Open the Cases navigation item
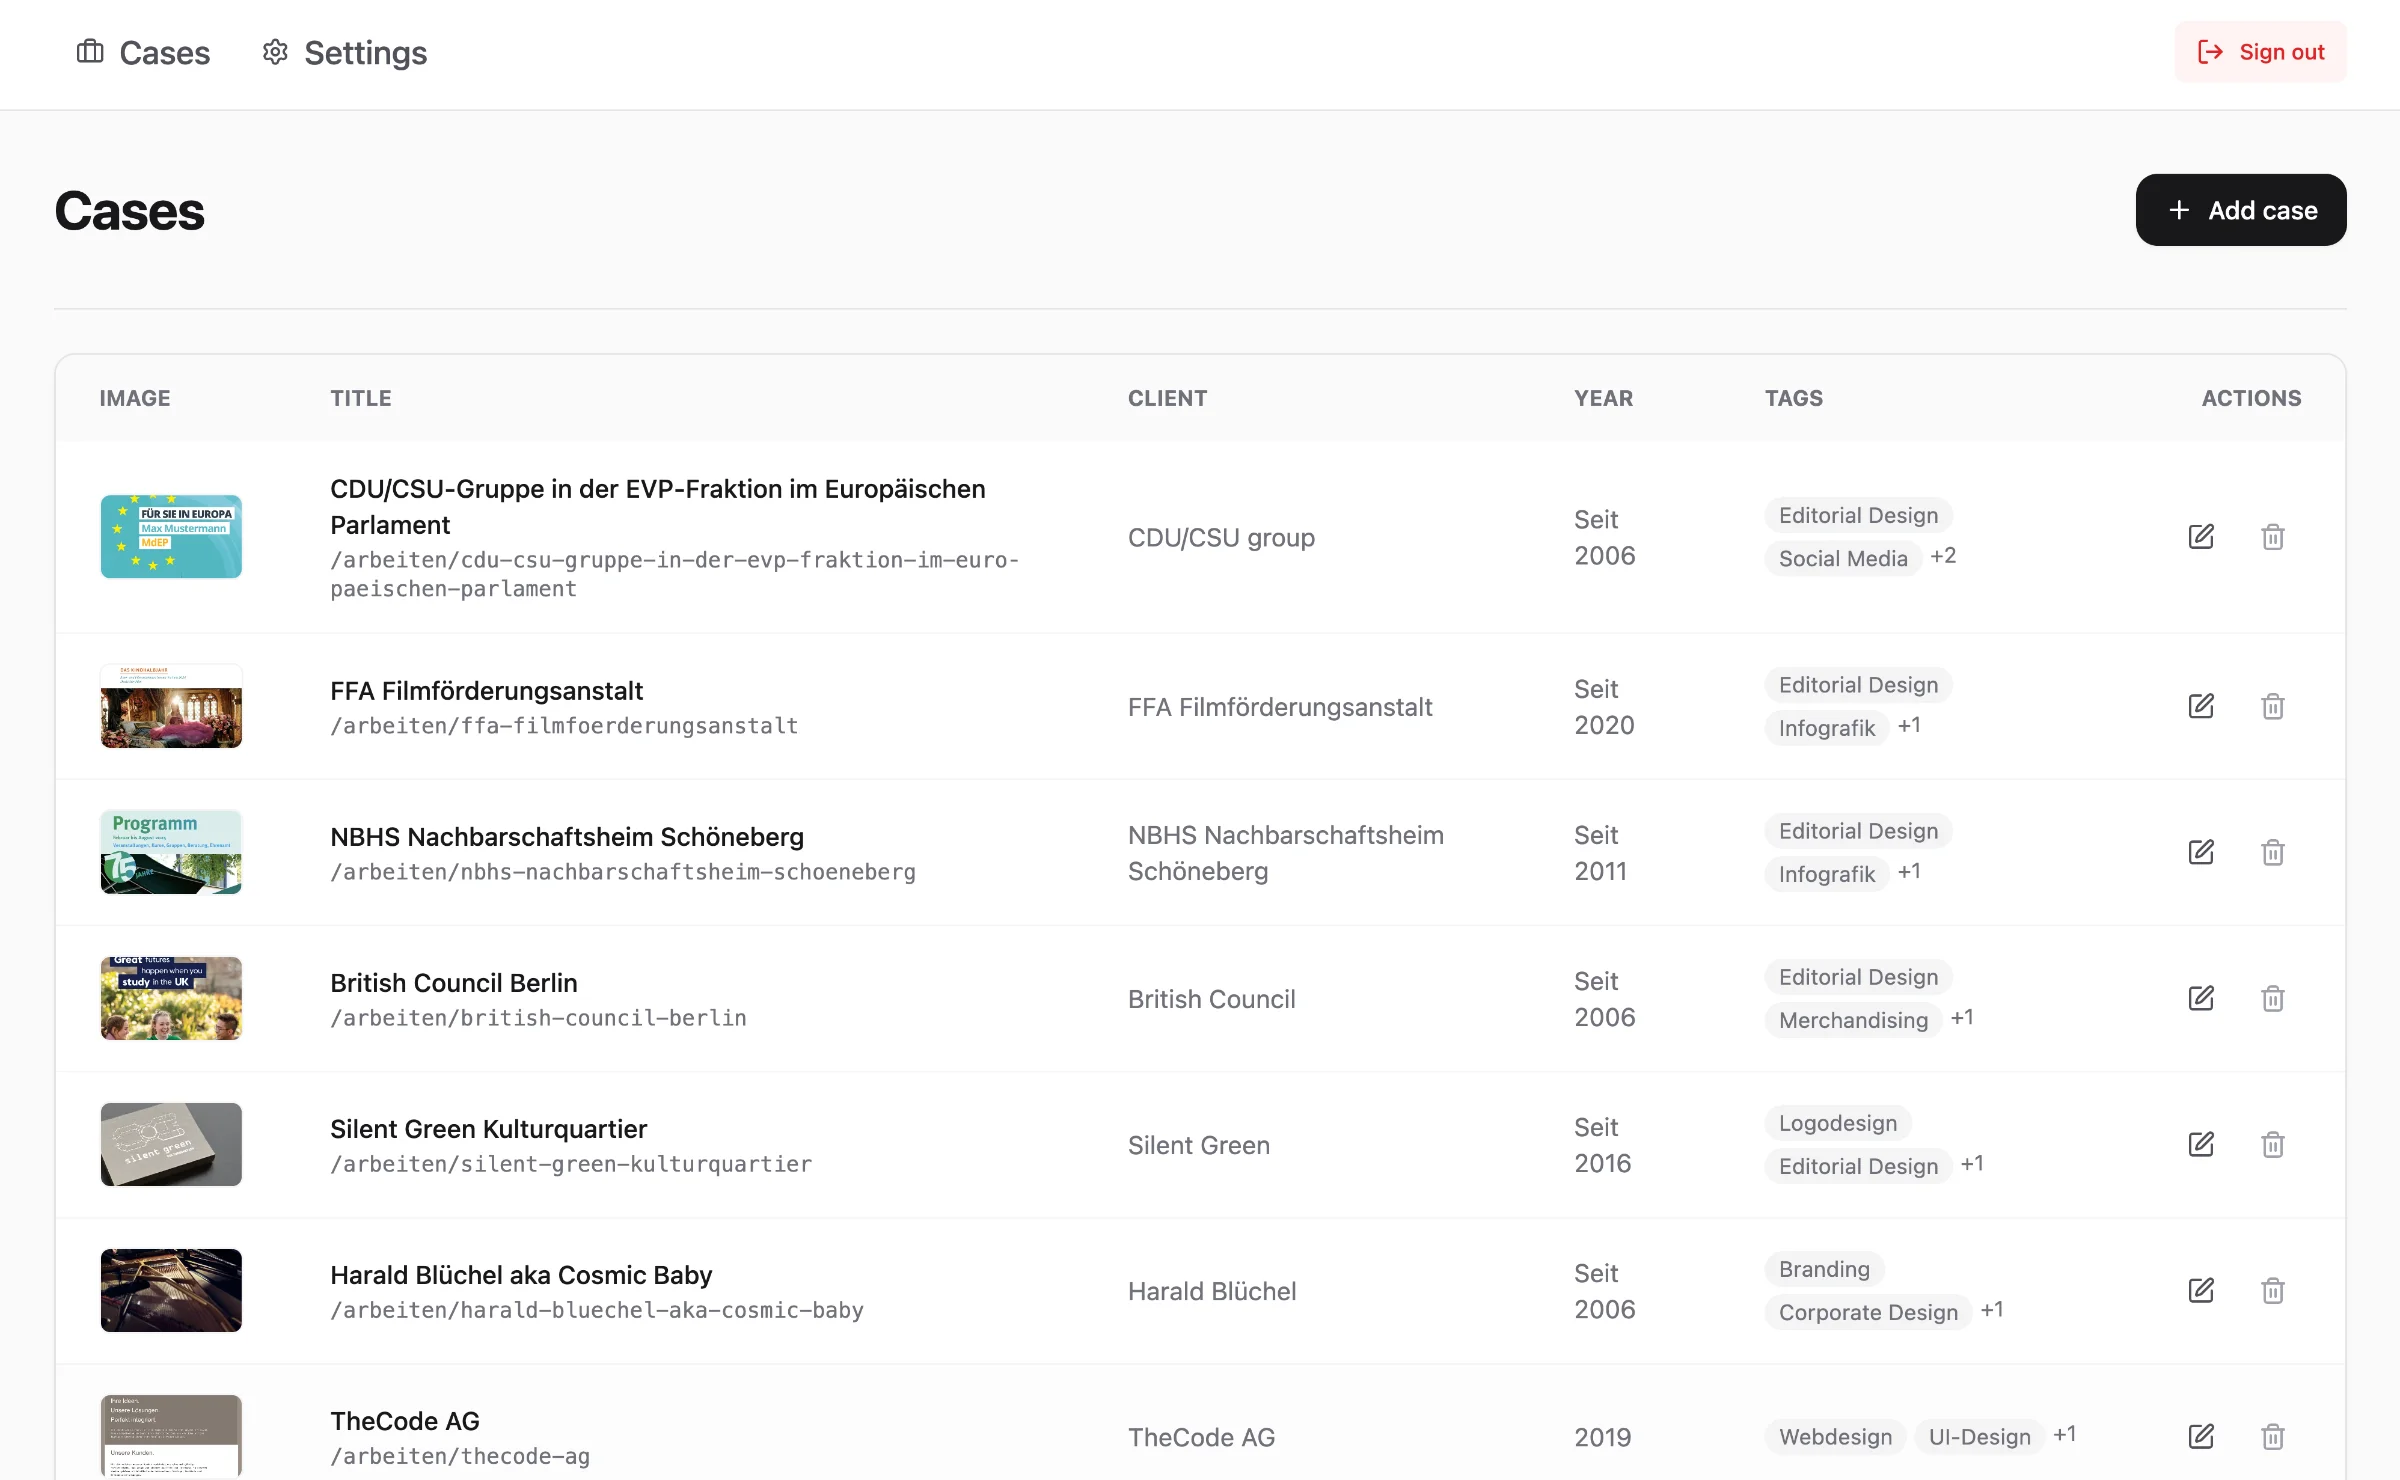Viewport: 2400px width, 1480px height. pyautogui.click(x=143, y=52)
